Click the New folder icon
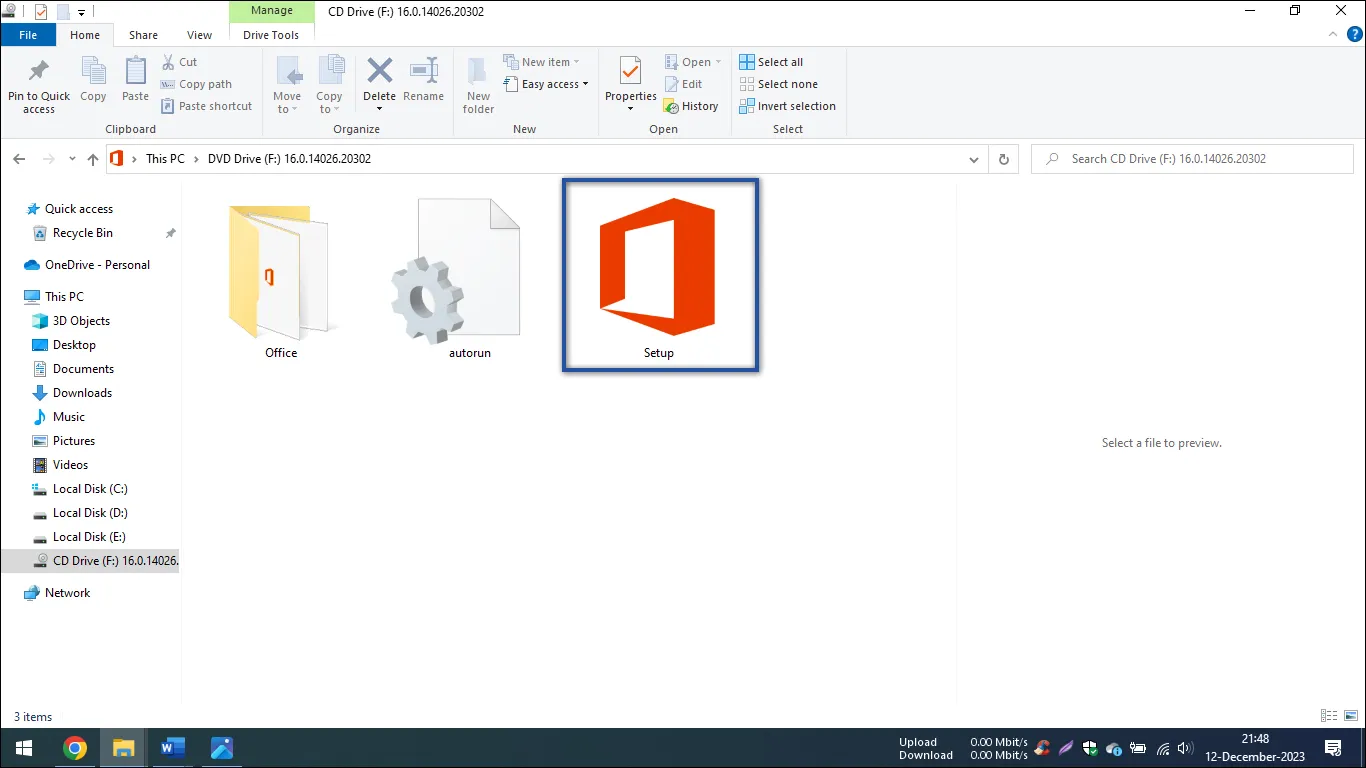1366x768 pixels. (x=478, y=73)
